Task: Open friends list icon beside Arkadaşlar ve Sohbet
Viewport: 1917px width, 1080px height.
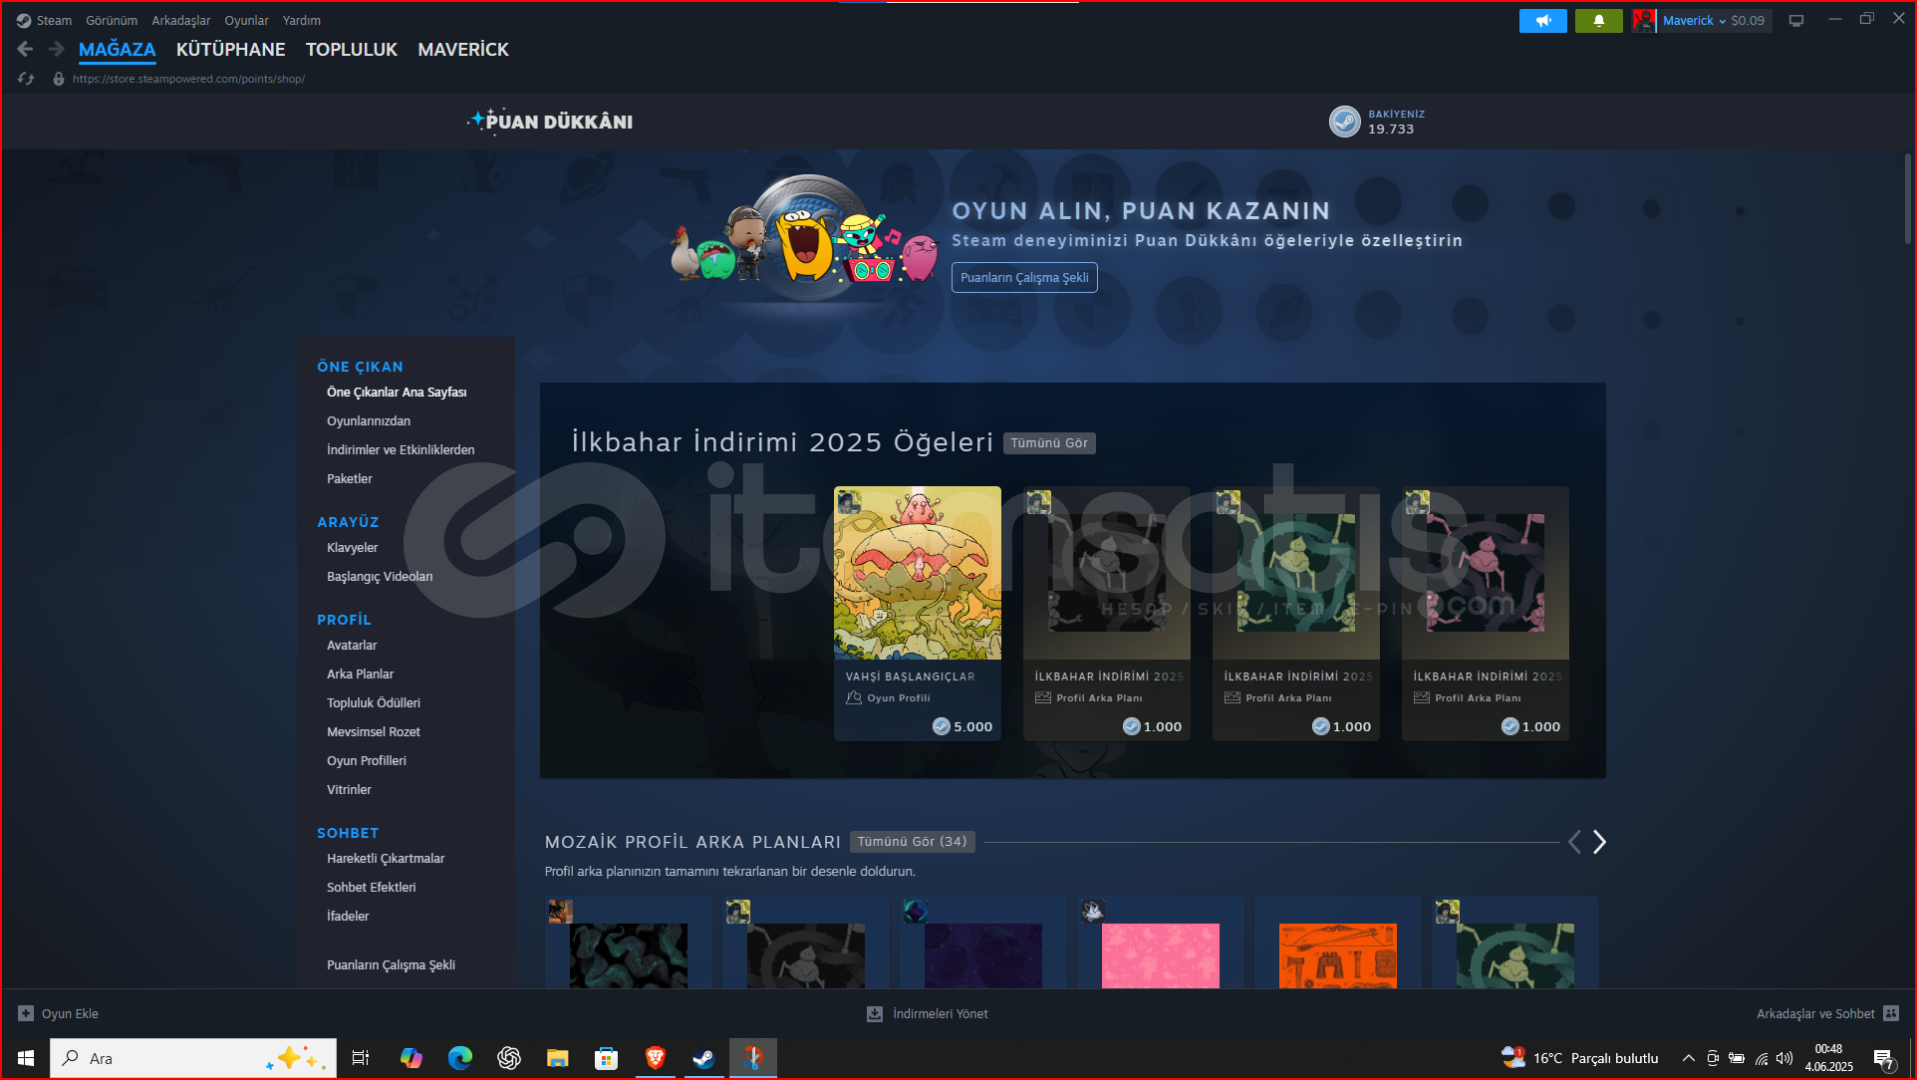Action: pos(1890,1013)
